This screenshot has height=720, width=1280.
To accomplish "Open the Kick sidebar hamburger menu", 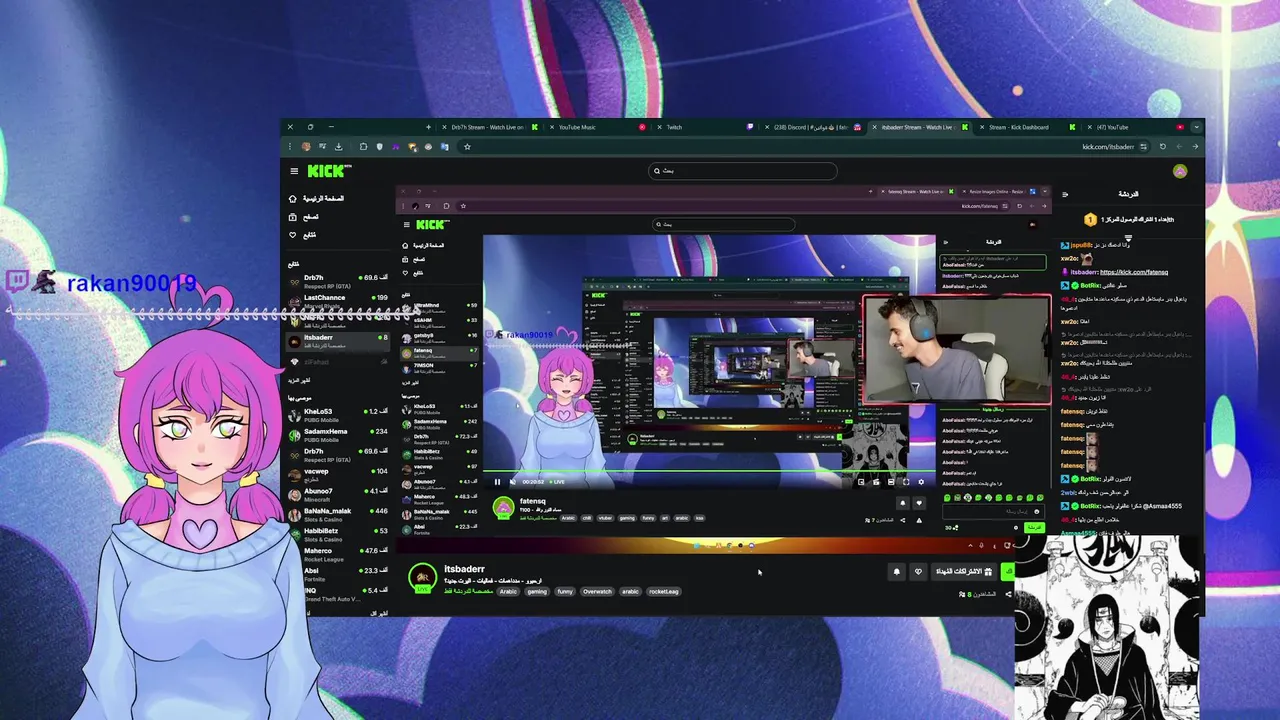I will (294, 171).
